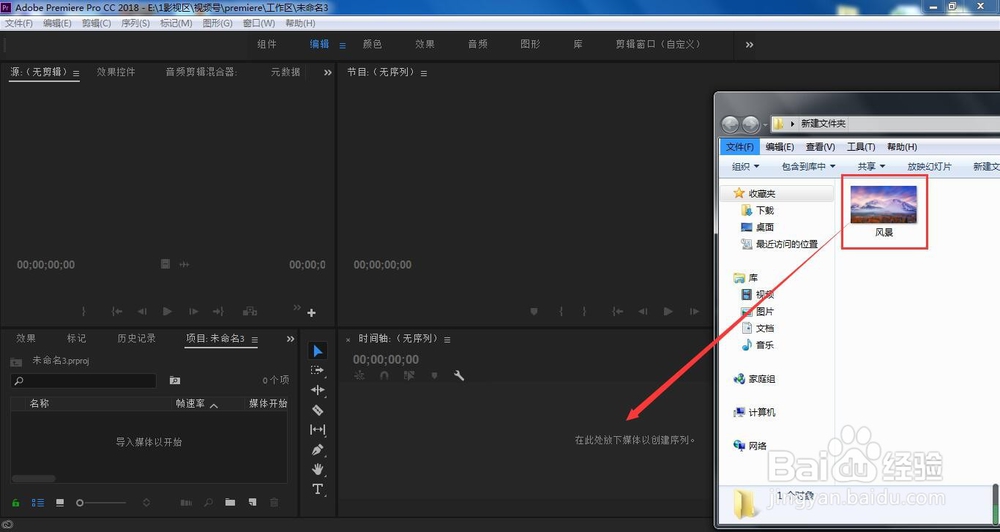The width and height of the screenshot is (1000, 532).
Task: Select the Razor tool
Action: 318,410
